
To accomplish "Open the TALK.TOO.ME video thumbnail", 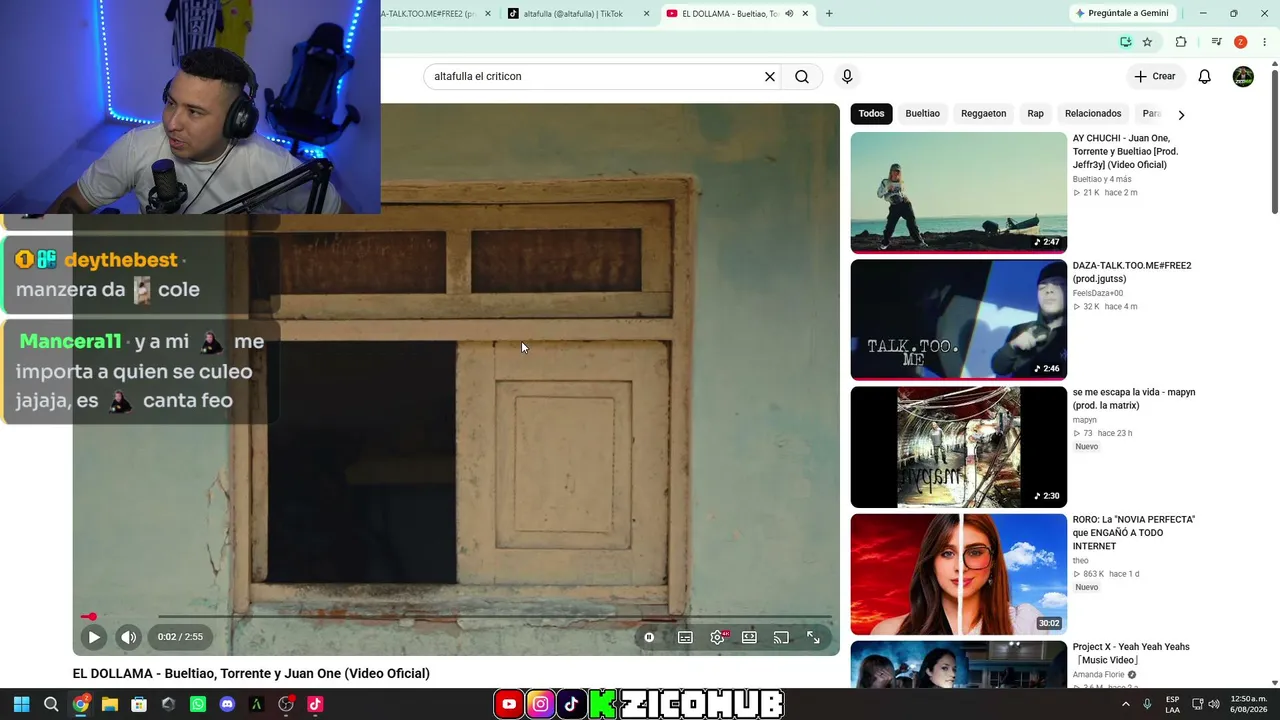I will pos(959,320).
